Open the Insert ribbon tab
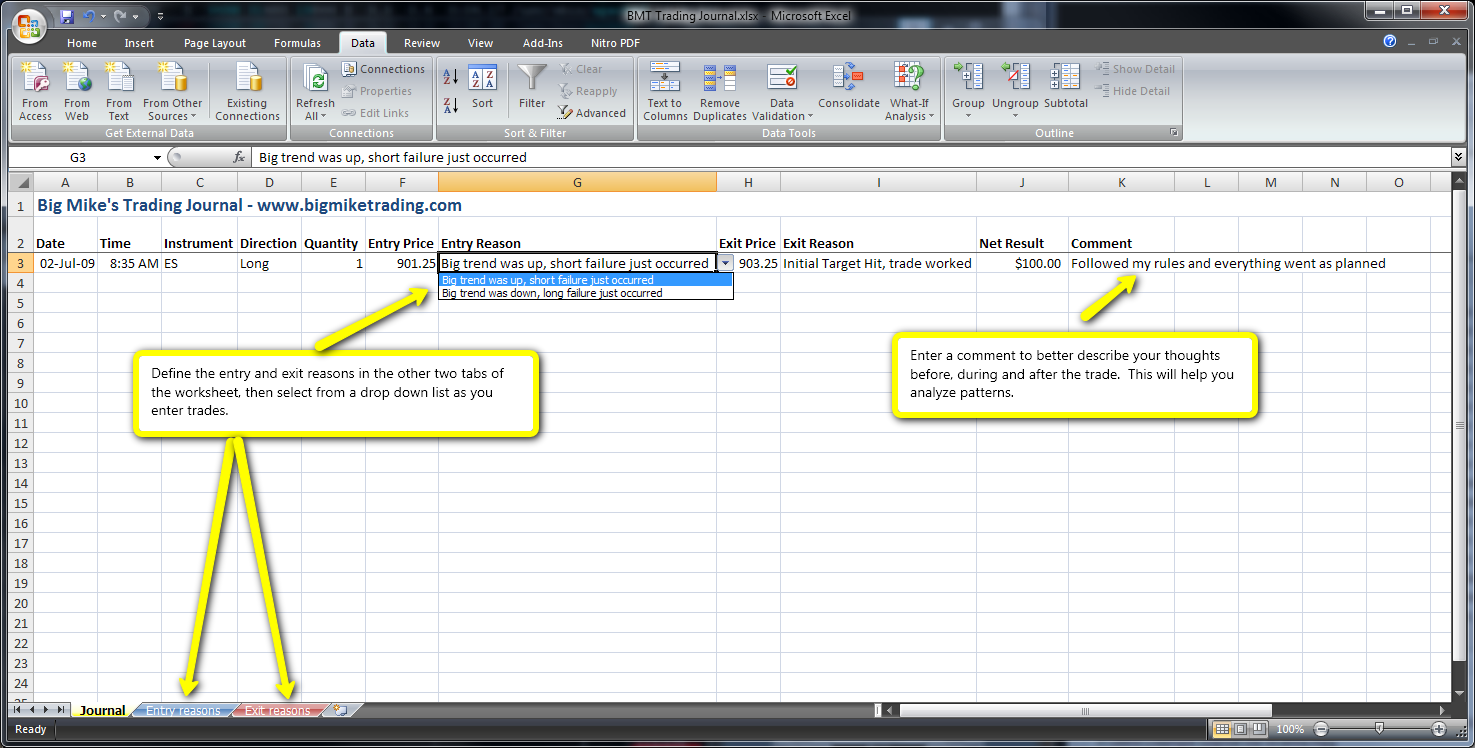Image resolution: width=1475 pixels, height=748 pixels. pyautogui.click(x=139, y=43)
